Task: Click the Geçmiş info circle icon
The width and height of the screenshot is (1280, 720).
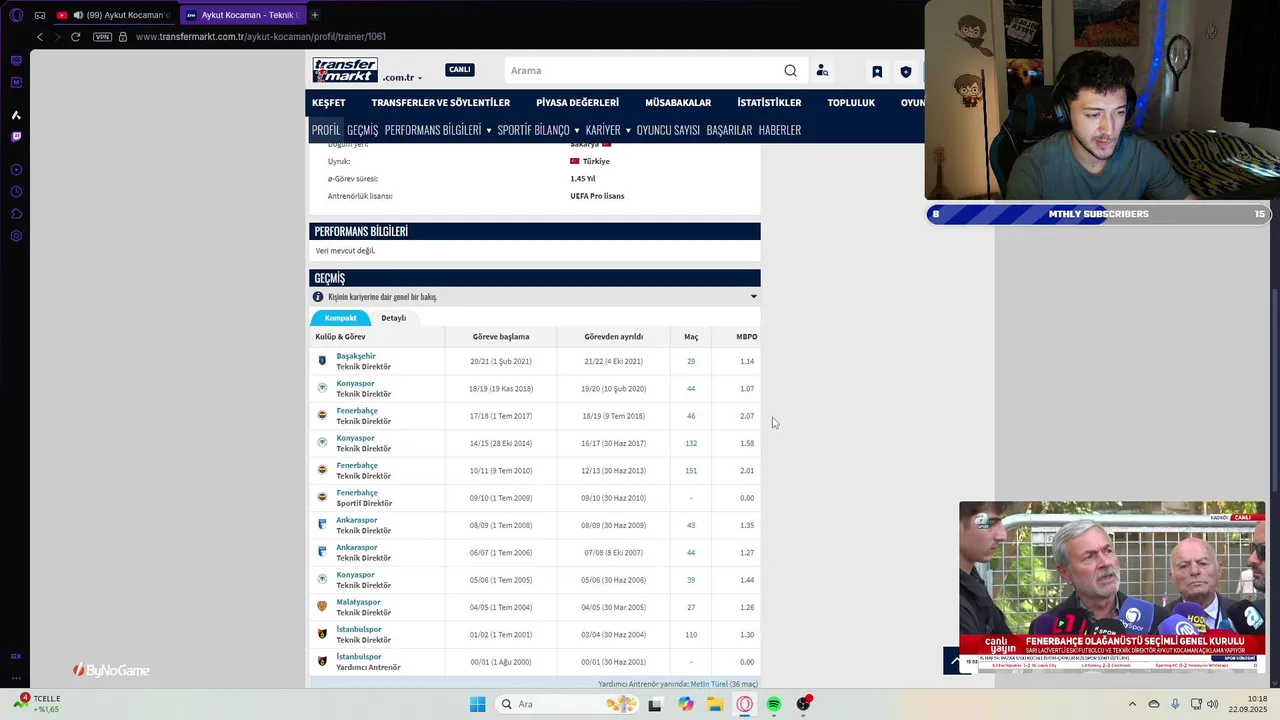Action: [318, 297]
